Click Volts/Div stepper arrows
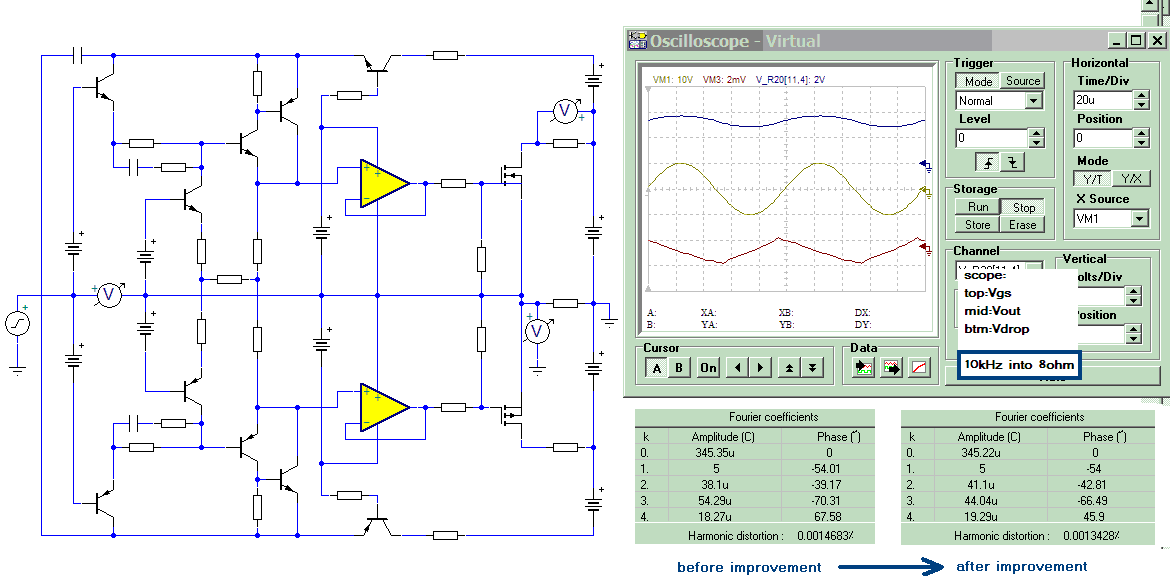The image size is (1170, 588). click(x=1133, y=297)
